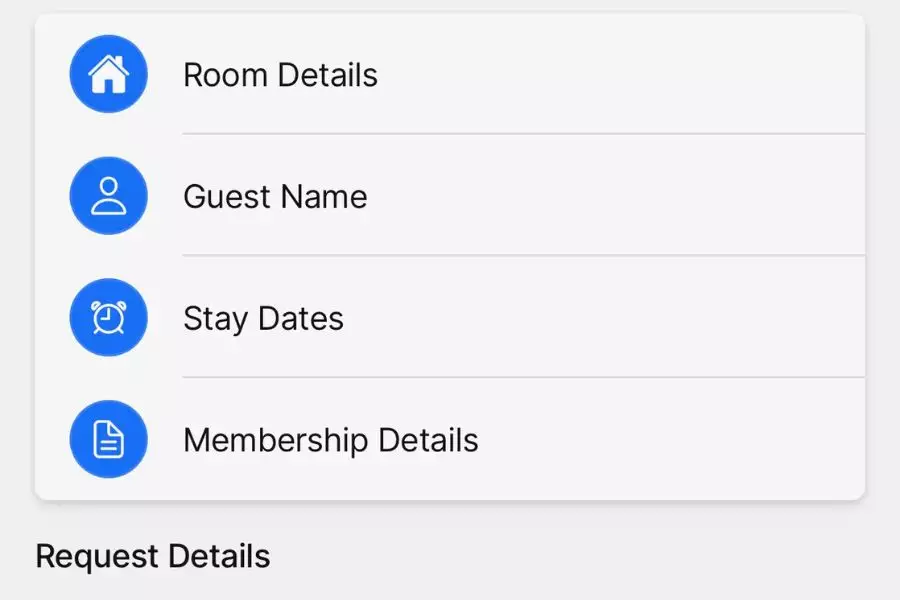Tap the document icon for Membership Details

(x=108, y=440)
